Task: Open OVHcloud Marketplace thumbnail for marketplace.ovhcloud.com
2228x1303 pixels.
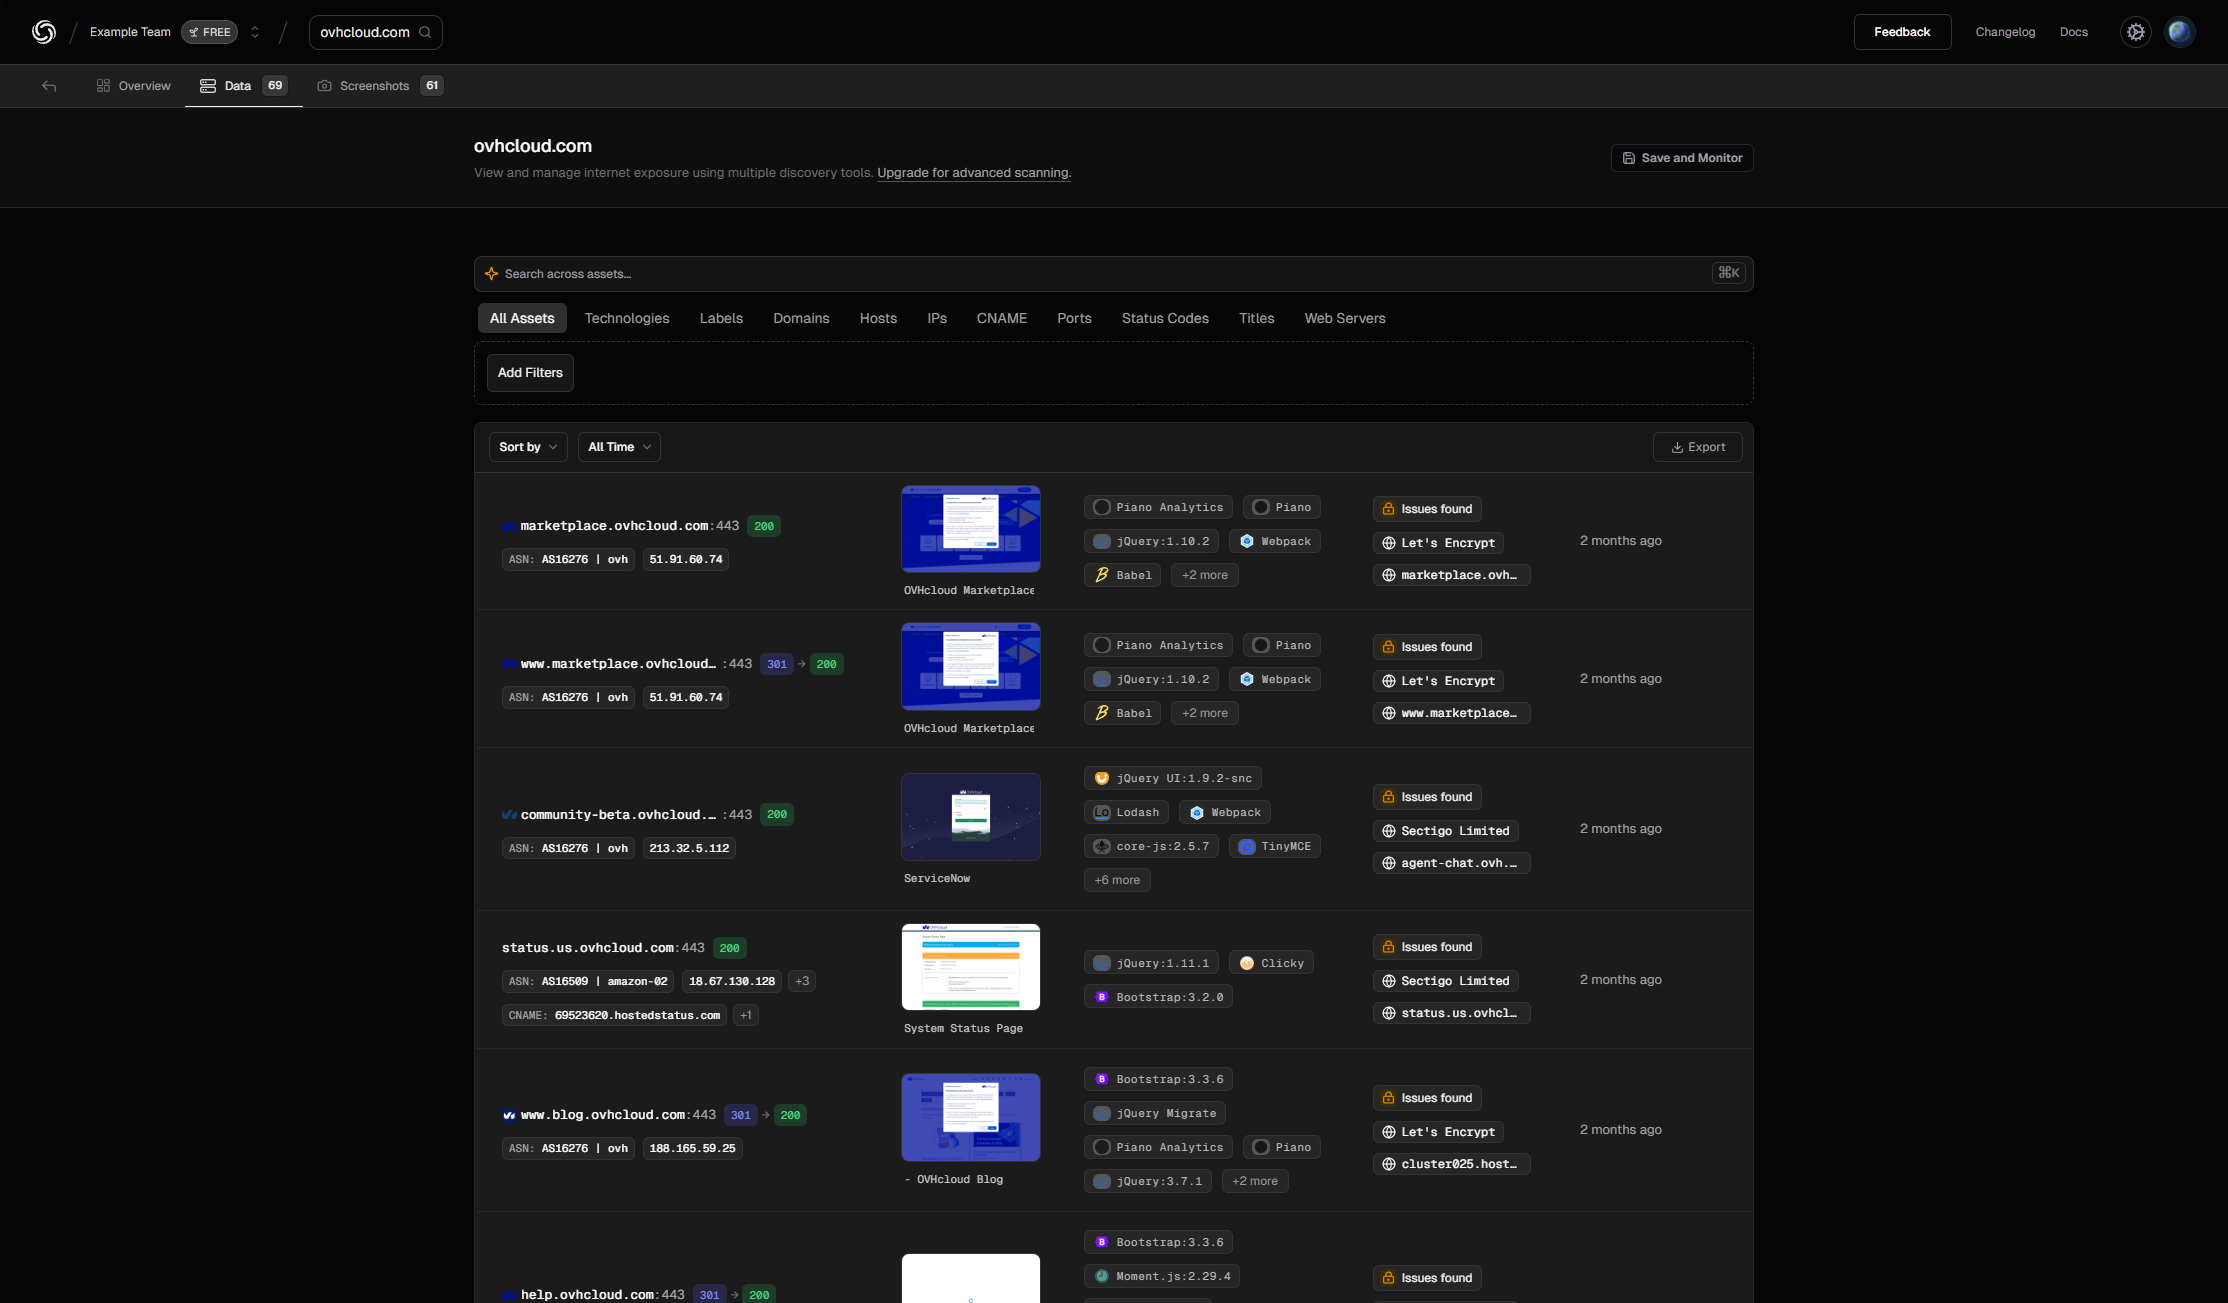Action: (x=970, y=529)
